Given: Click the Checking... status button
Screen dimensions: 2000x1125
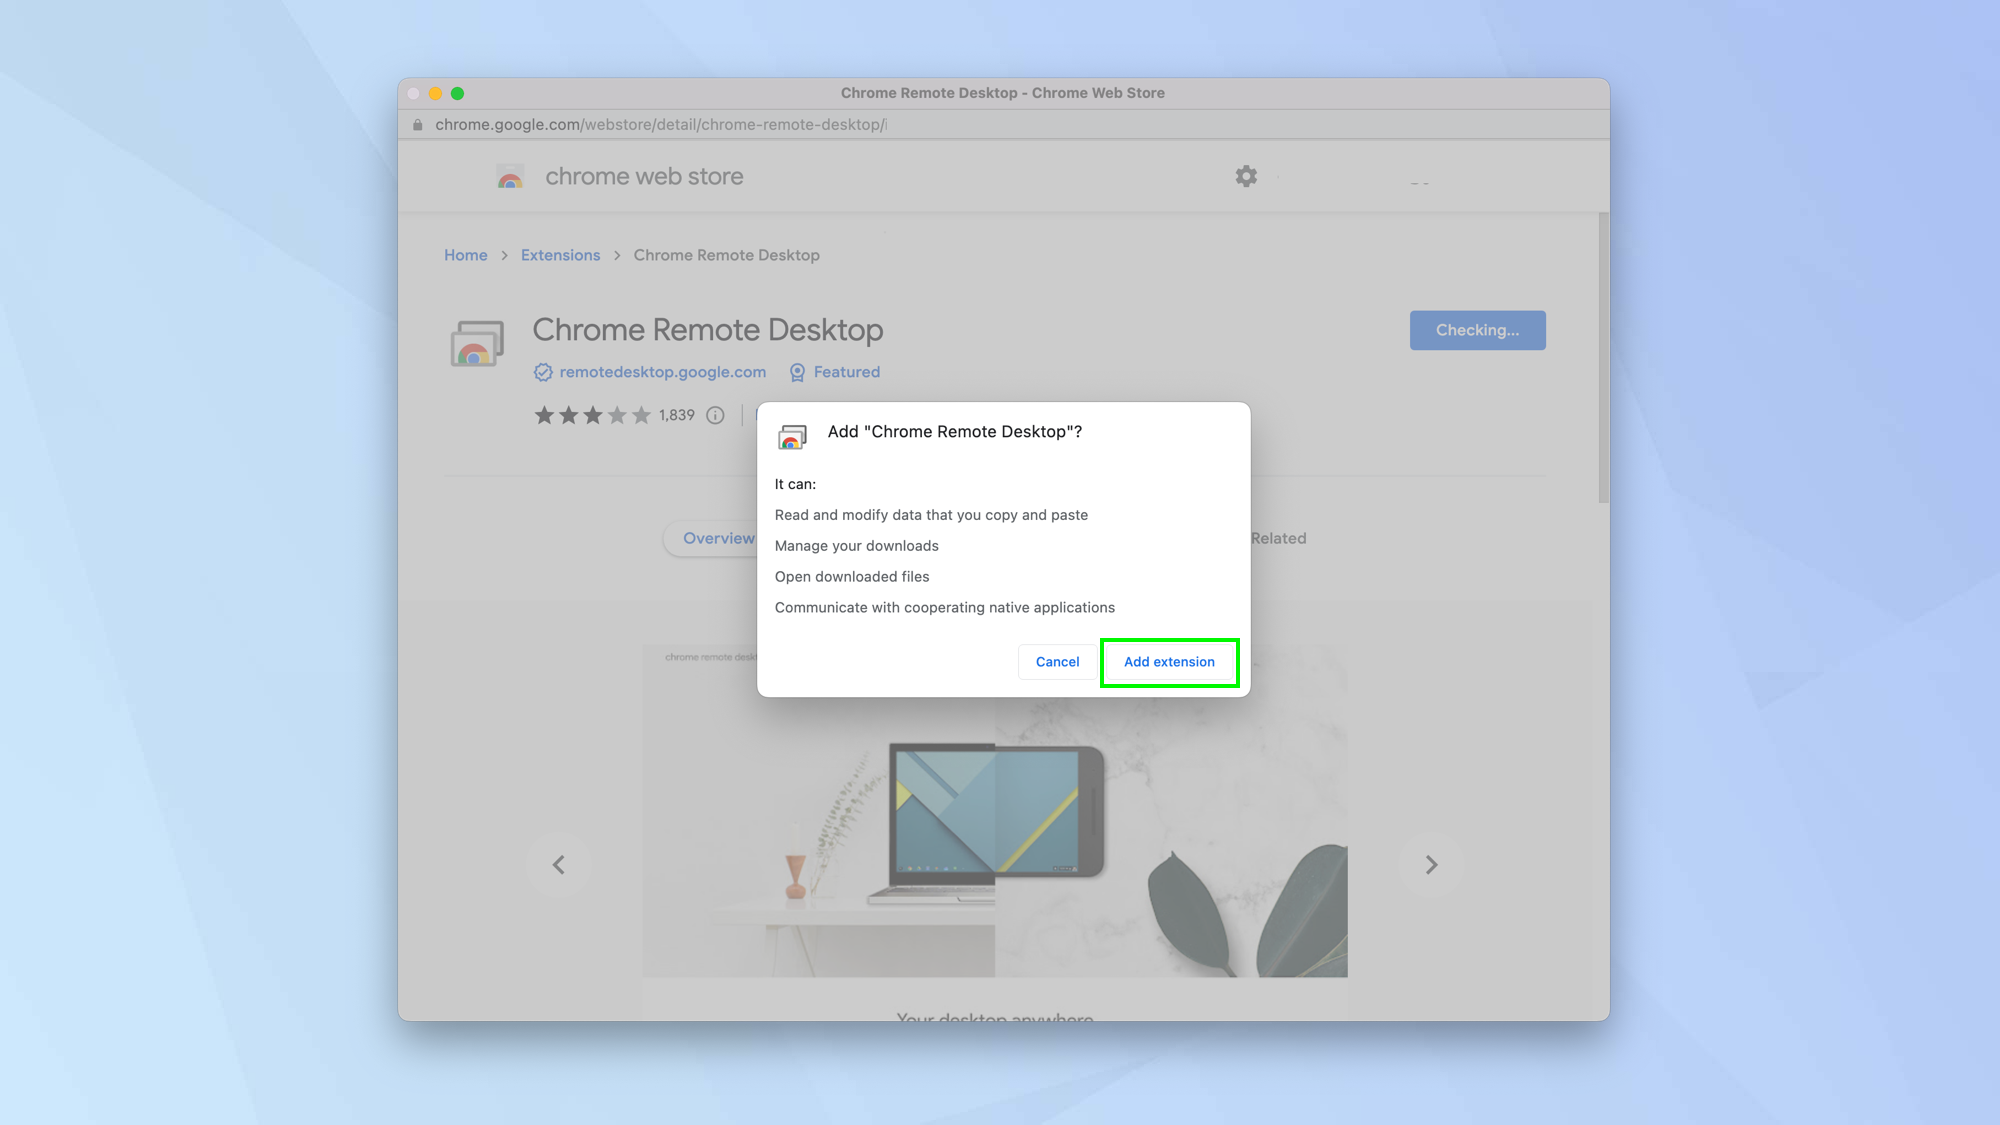Looking at the screenshot, I should pyautogui.click(x=1477, y=330).
